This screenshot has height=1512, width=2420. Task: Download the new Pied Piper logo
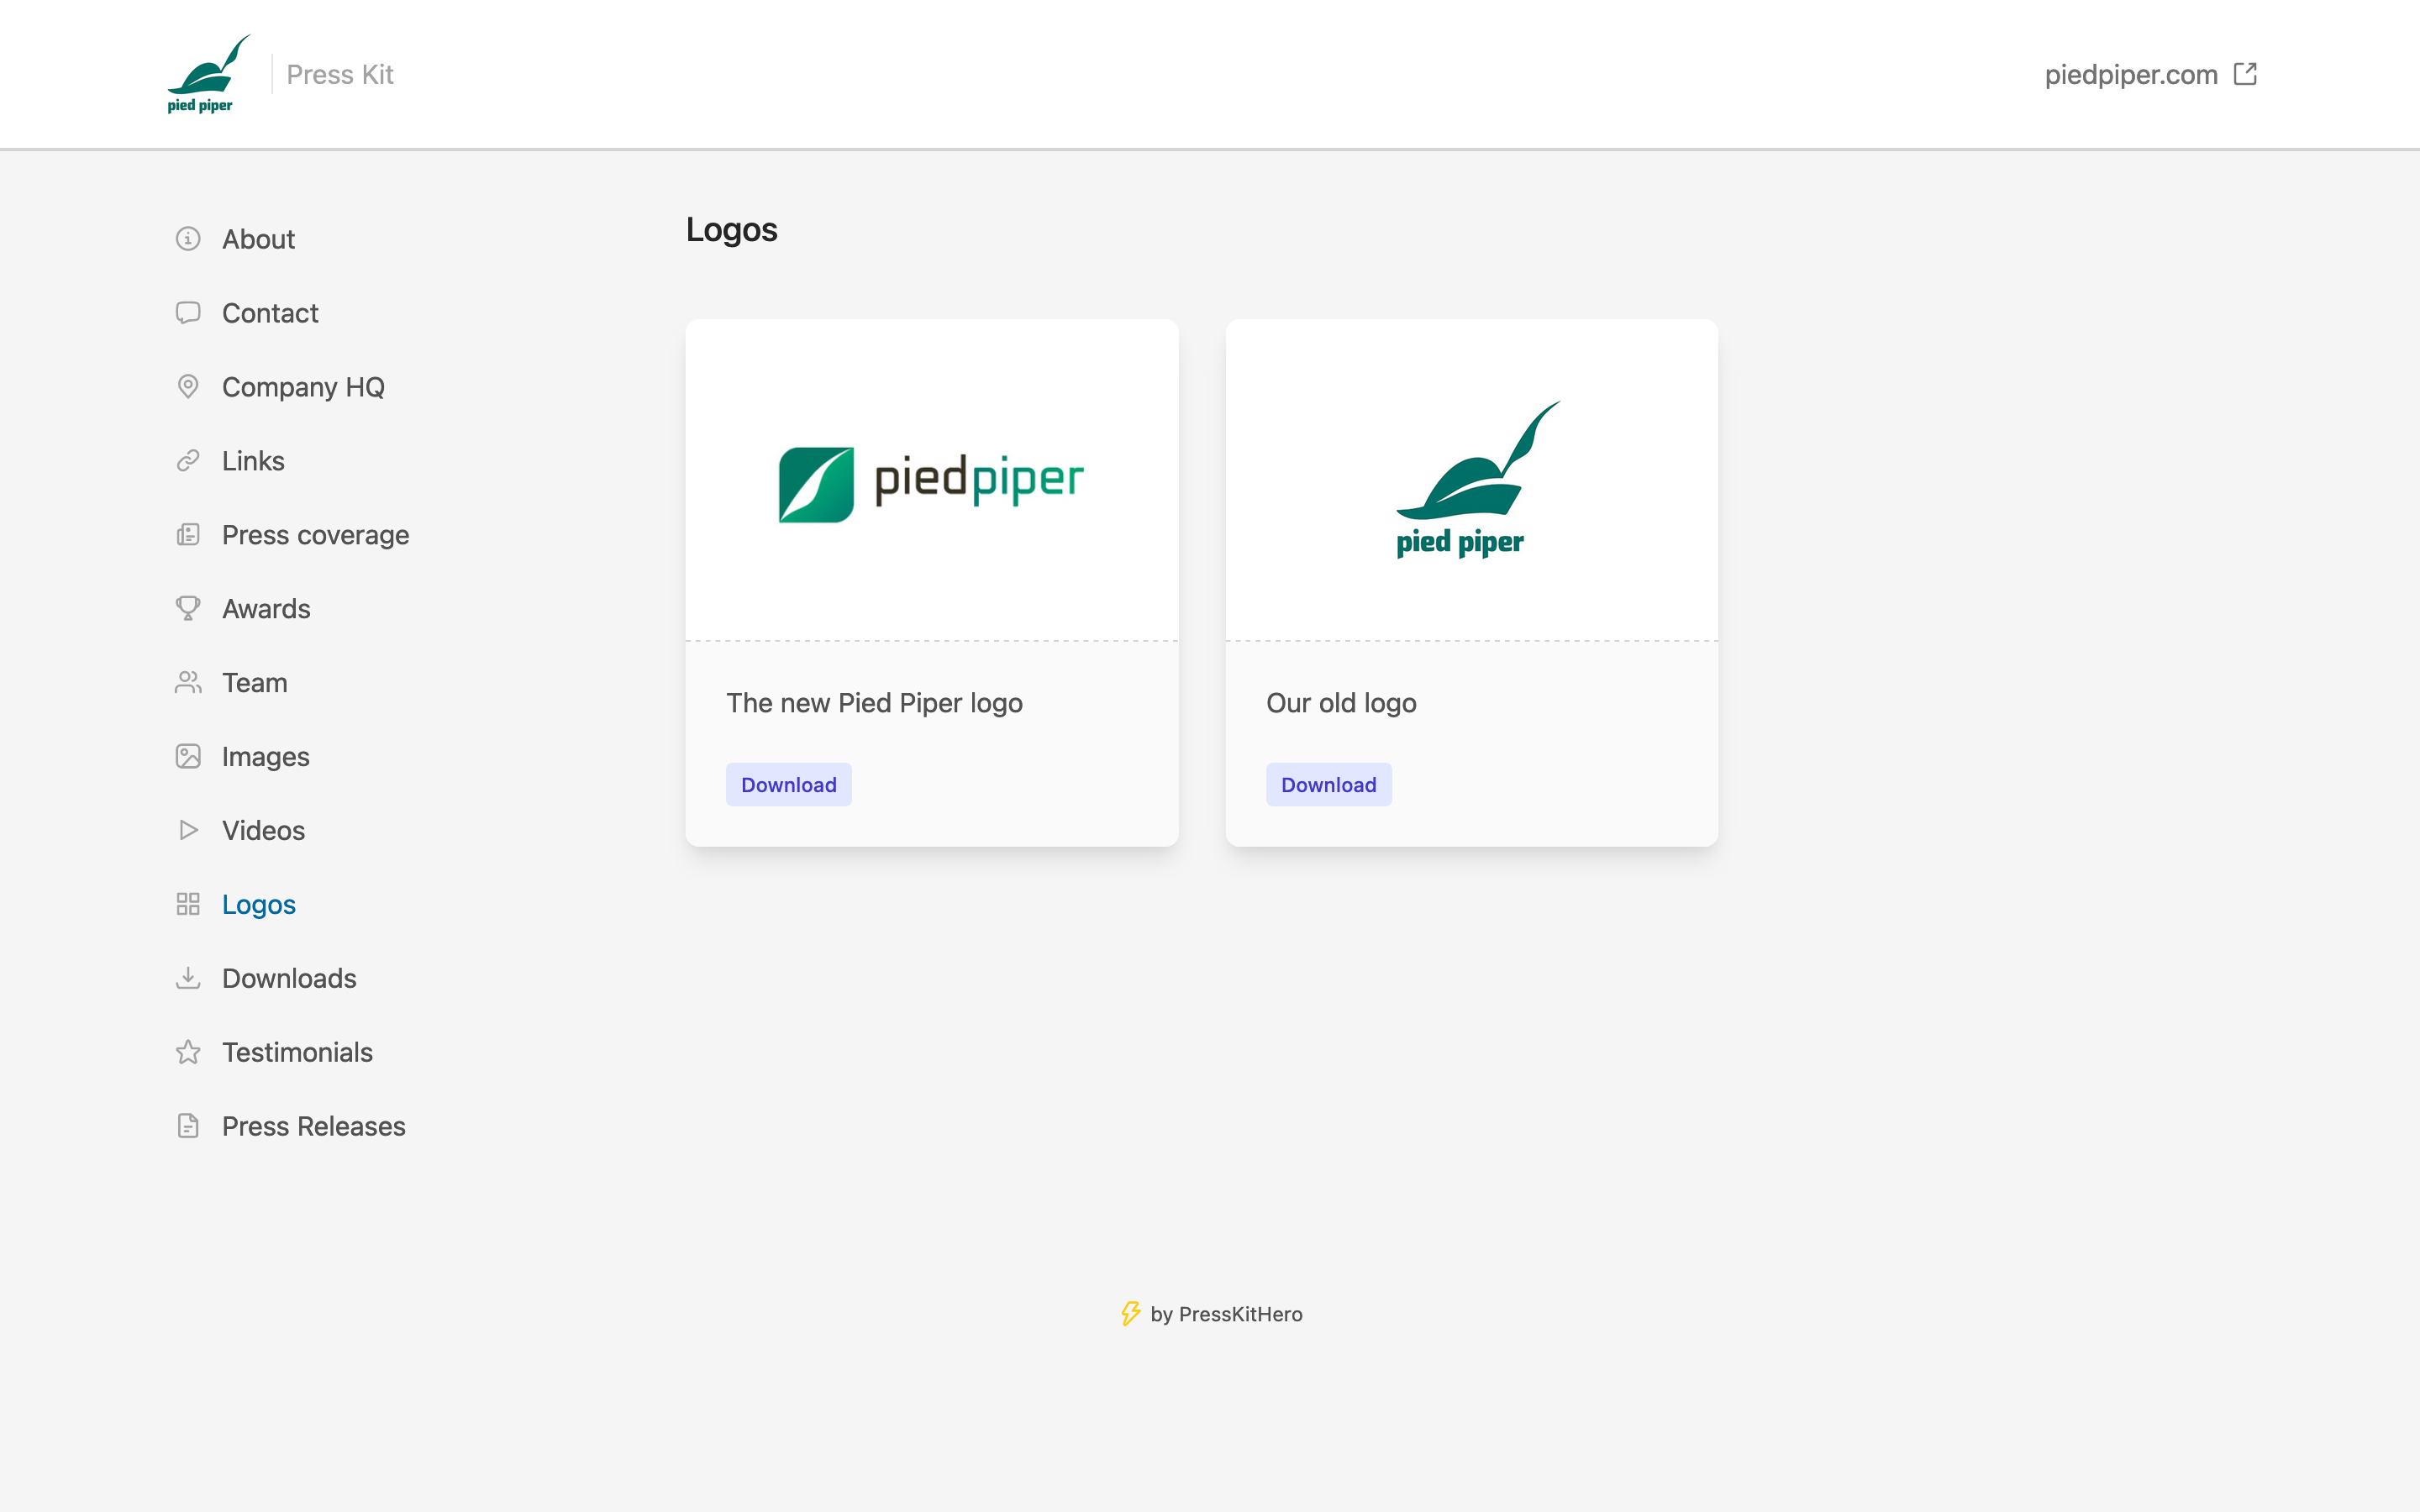(788, 785)
